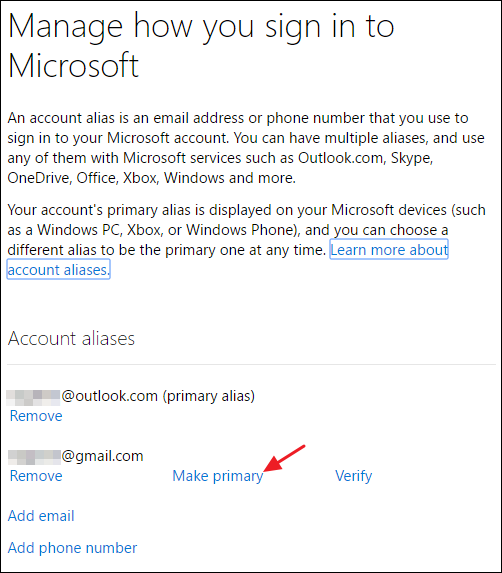This screenshot has width=502, height=573.
Task: Click the 'Account aliases' section heading
Action: [x=71, y=338]
